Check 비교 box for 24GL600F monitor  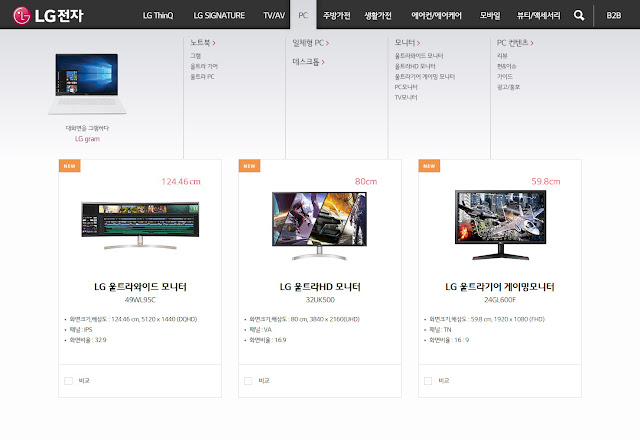pos(428,381)
